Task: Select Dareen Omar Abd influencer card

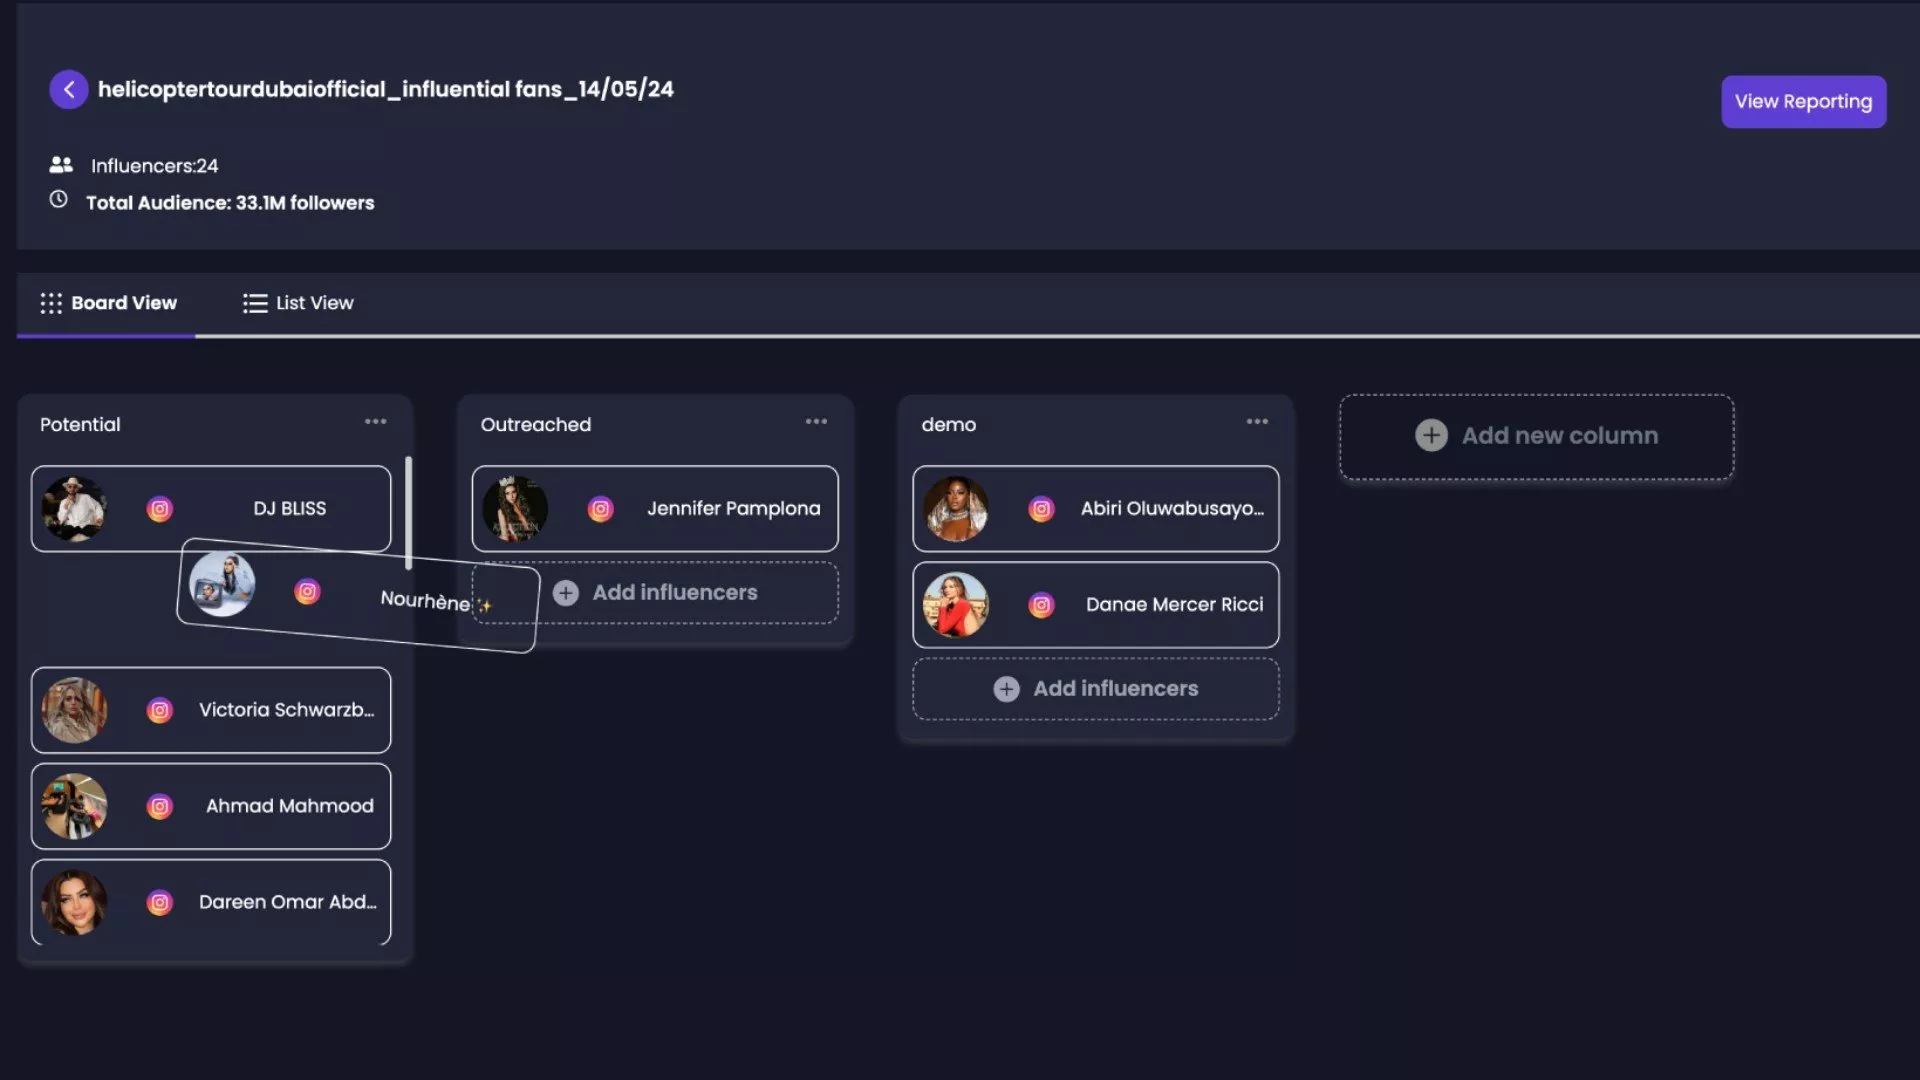Action: pyautogui.click(x=287, y=902)
